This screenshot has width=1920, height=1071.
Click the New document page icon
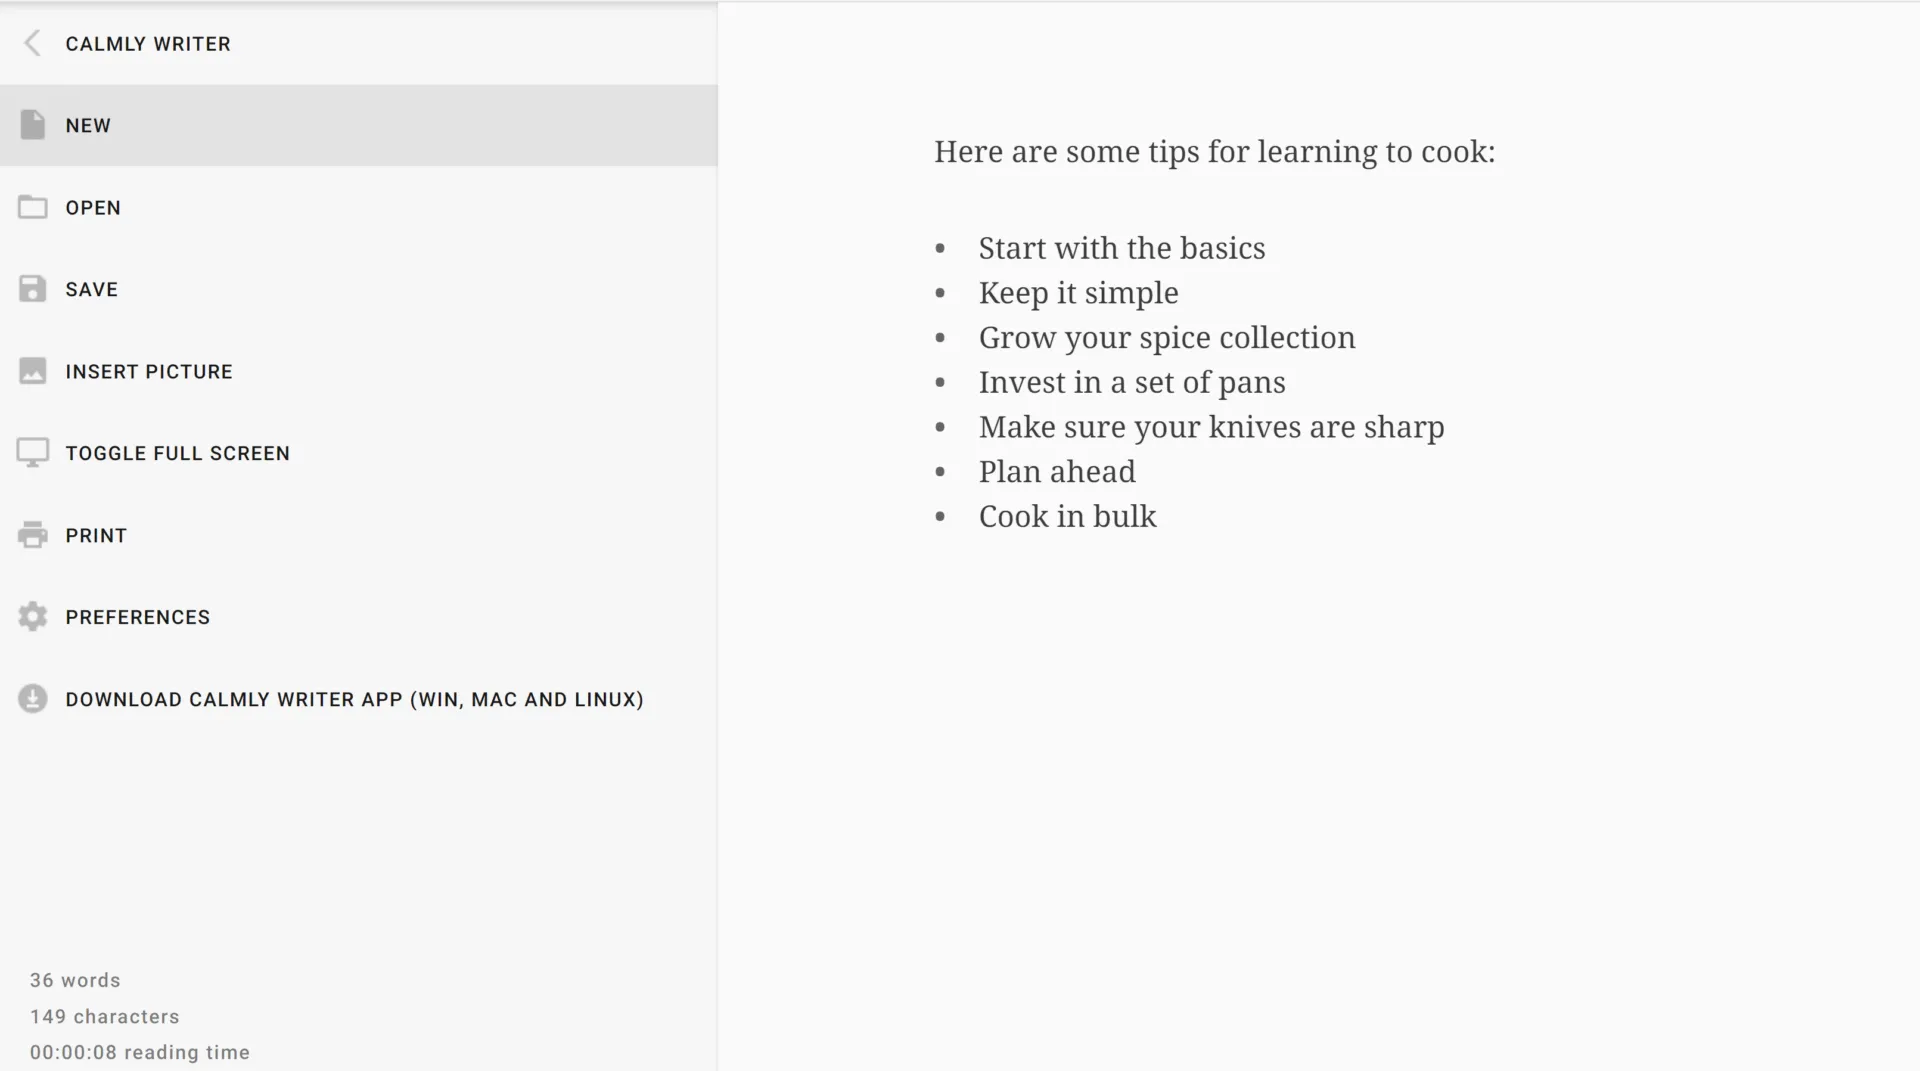point(32,125)
